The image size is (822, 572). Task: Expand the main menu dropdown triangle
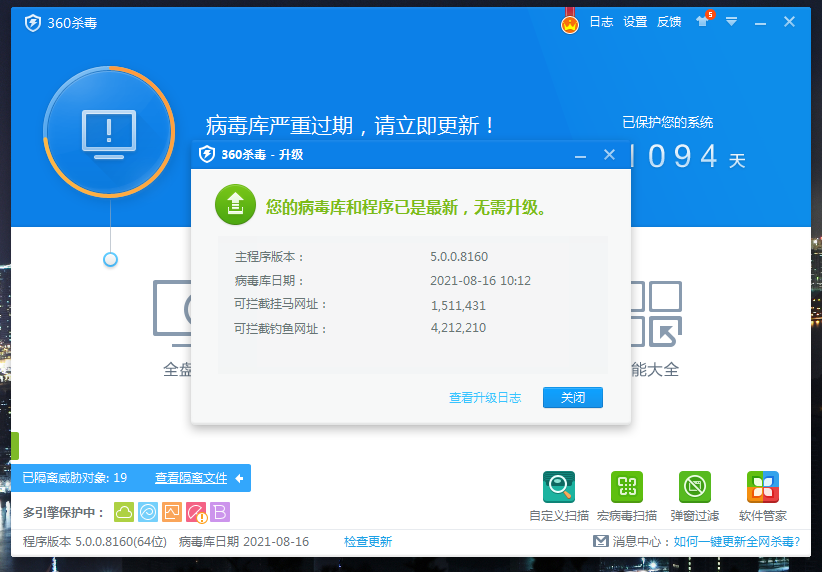click(731, 21)
